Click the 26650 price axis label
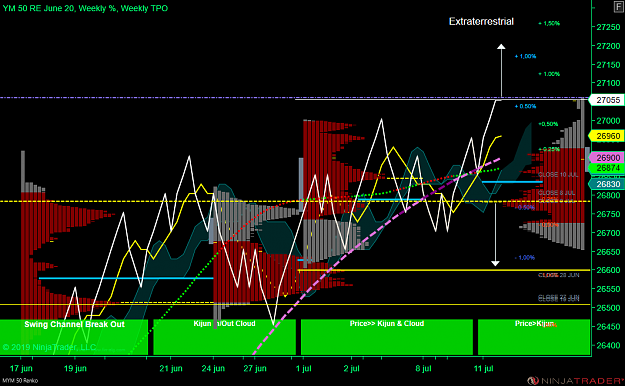 pyautogui.click(x=608, y=252)
